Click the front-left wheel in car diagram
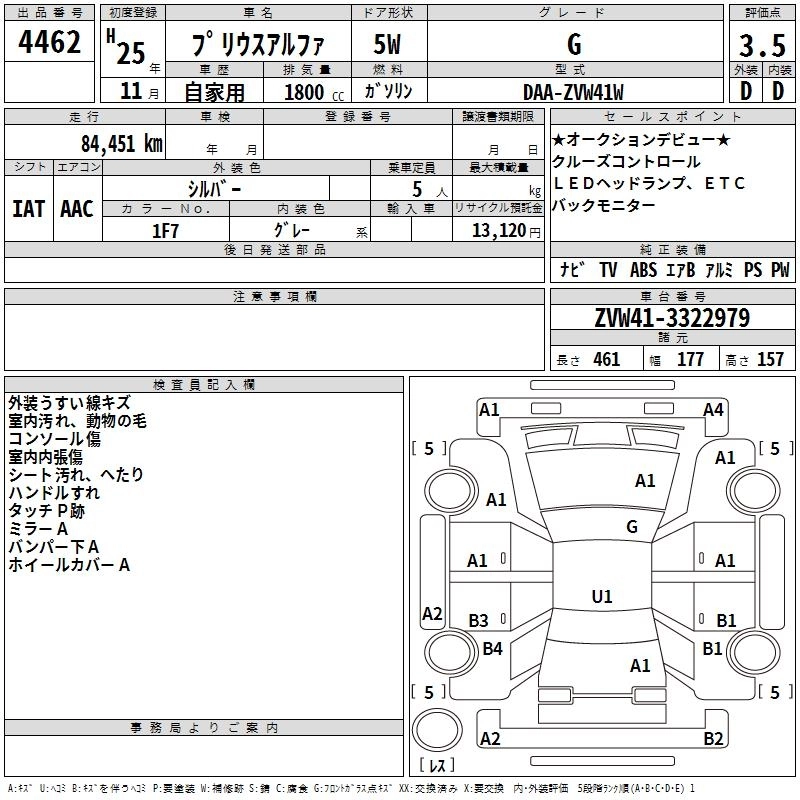Screen dimensions: 800x800 point(450,488)
